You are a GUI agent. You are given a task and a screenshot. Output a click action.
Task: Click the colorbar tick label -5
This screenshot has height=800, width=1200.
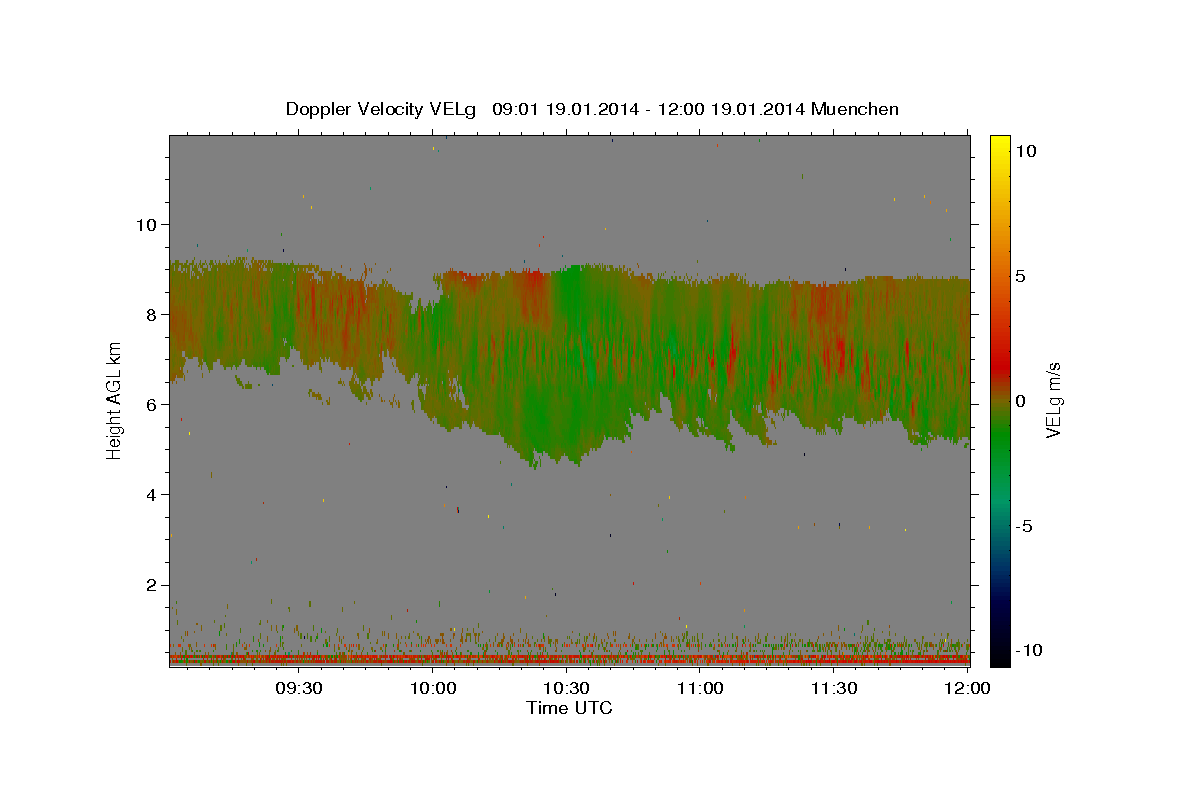[x=1024, y=526]
